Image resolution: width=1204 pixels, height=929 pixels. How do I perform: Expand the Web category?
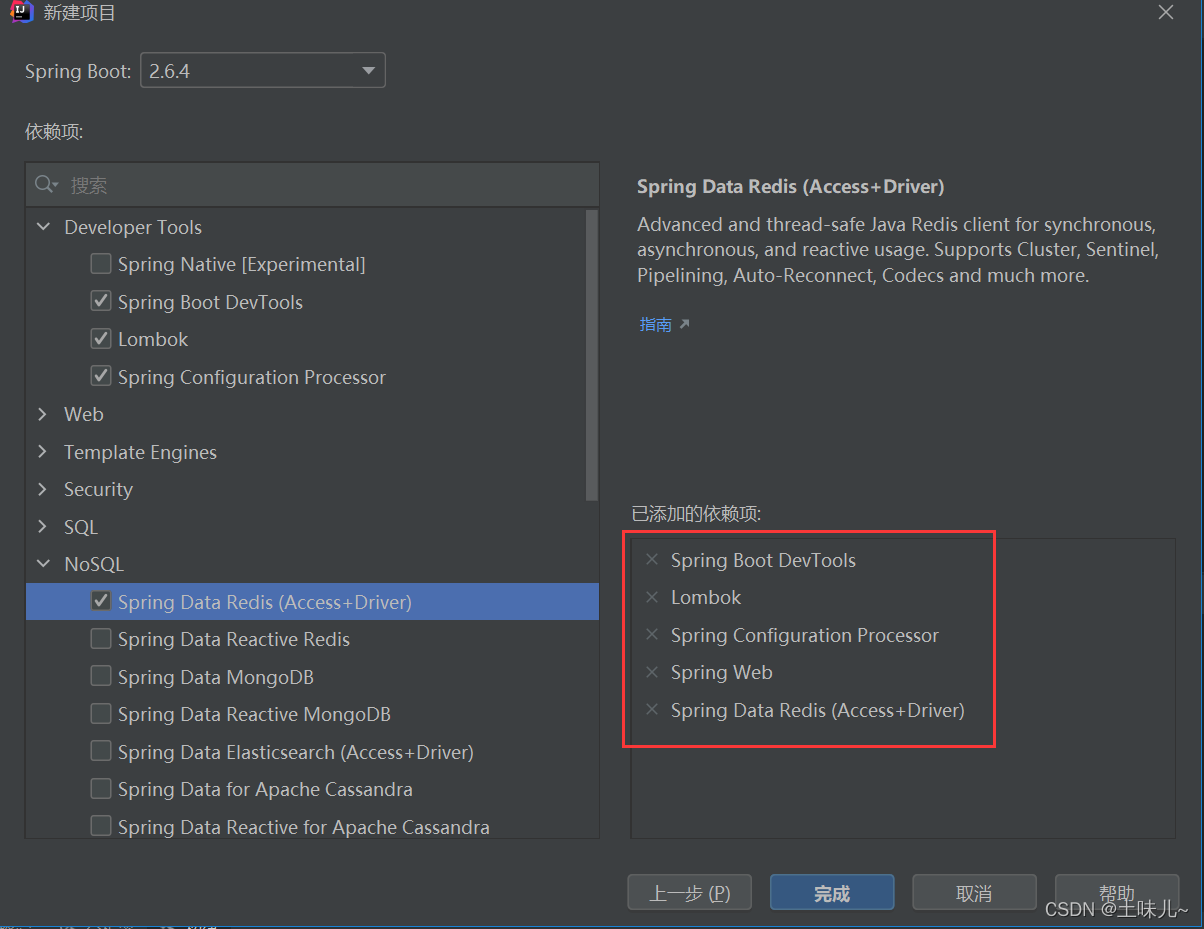coord(43,414)
